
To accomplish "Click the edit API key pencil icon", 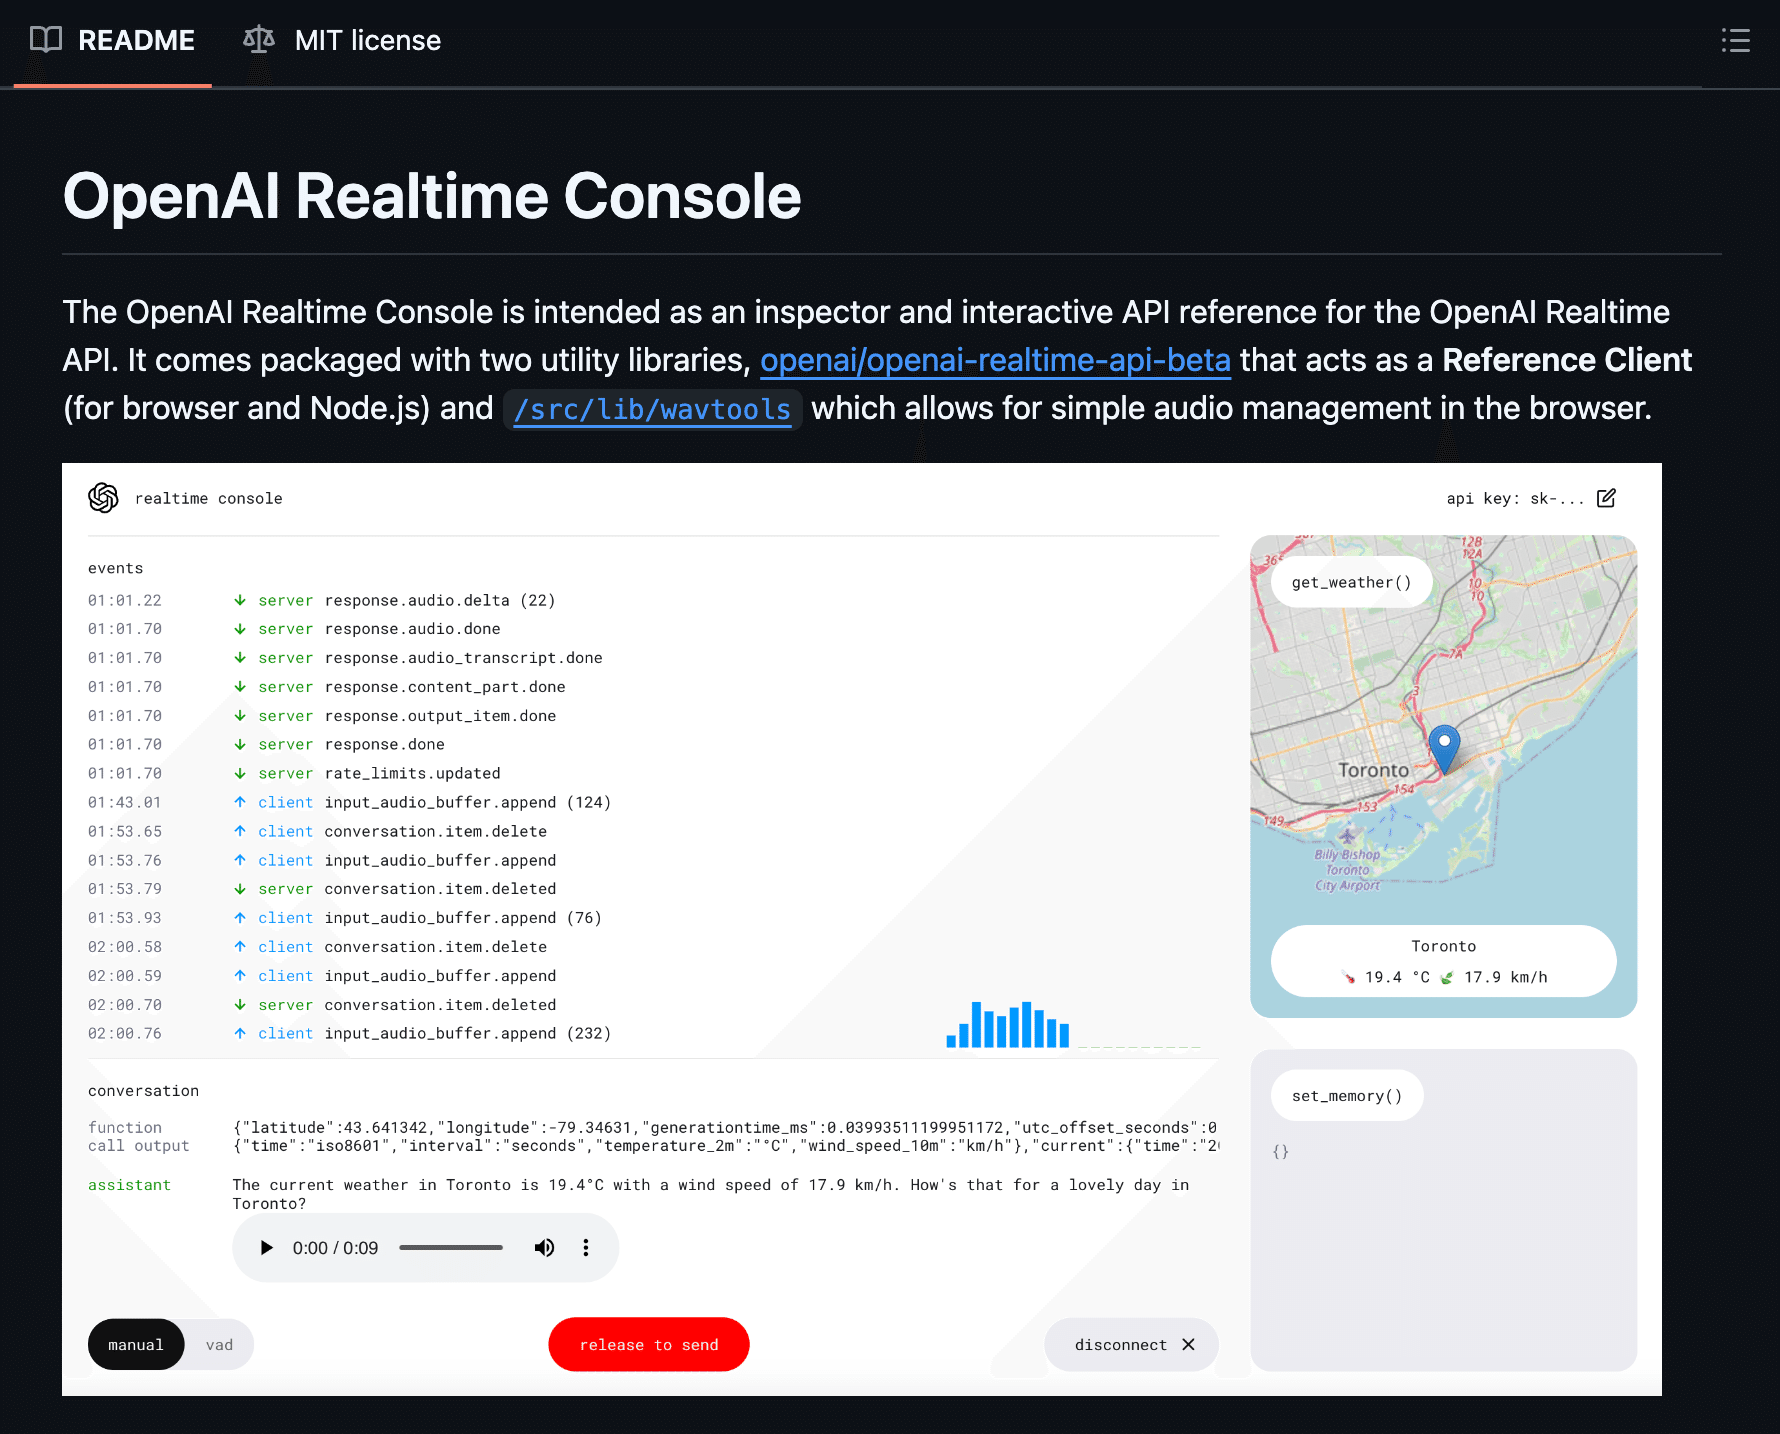I will pyautogui.click(x=1606, y=498).
